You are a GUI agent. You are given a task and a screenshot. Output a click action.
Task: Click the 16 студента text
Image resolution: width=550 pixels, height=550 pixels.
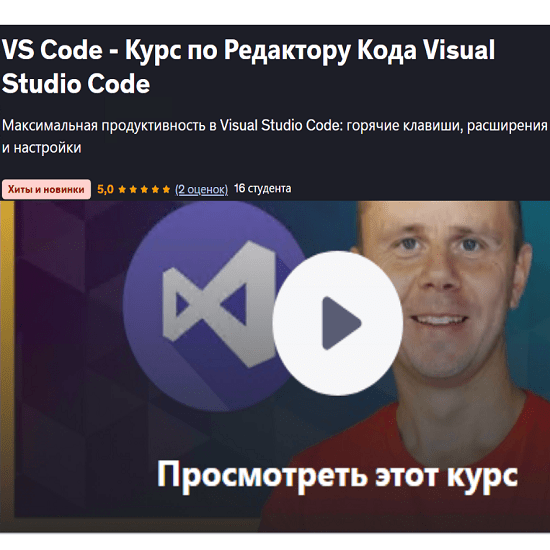tap(262, 189)
